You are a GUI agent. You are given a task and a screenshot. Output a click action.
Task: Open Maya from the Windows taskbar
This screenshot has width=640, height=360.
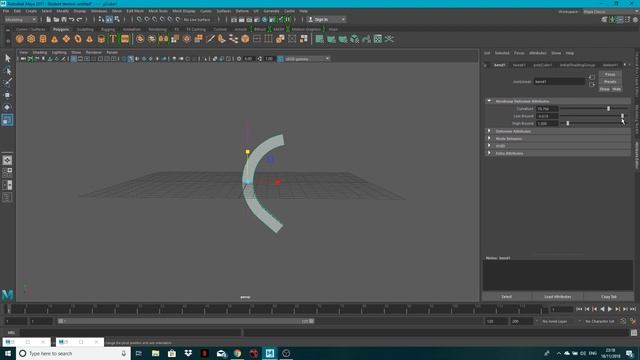(270, 353)
